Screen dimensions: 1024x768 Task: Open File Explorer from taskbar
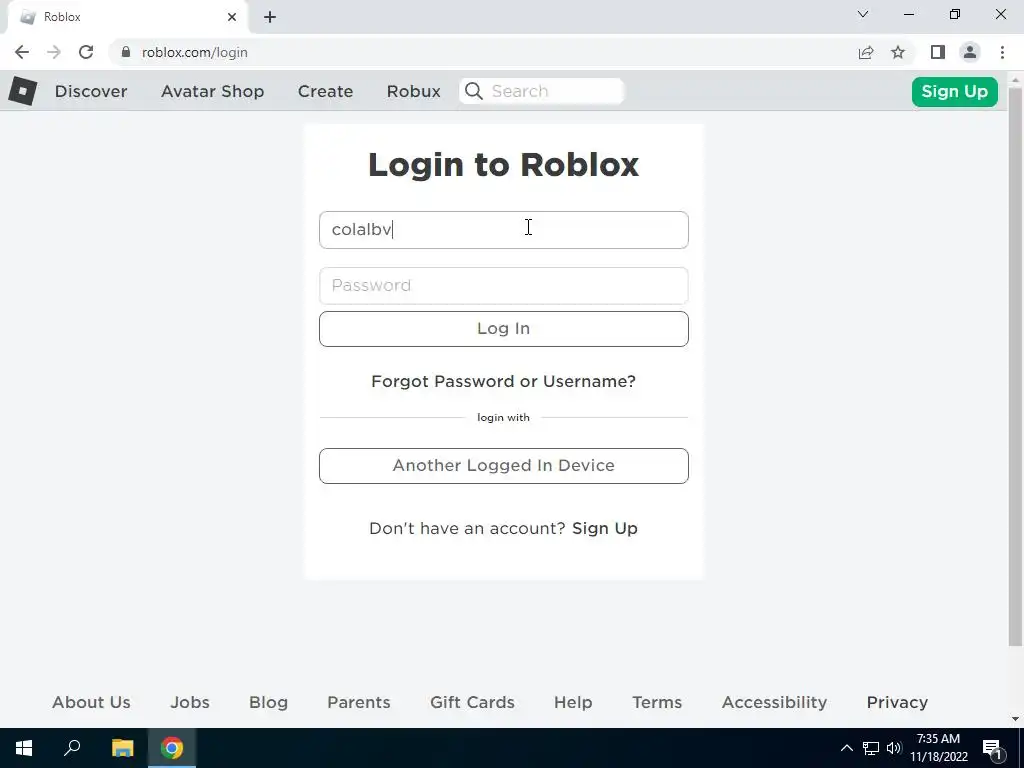(122, 748)
